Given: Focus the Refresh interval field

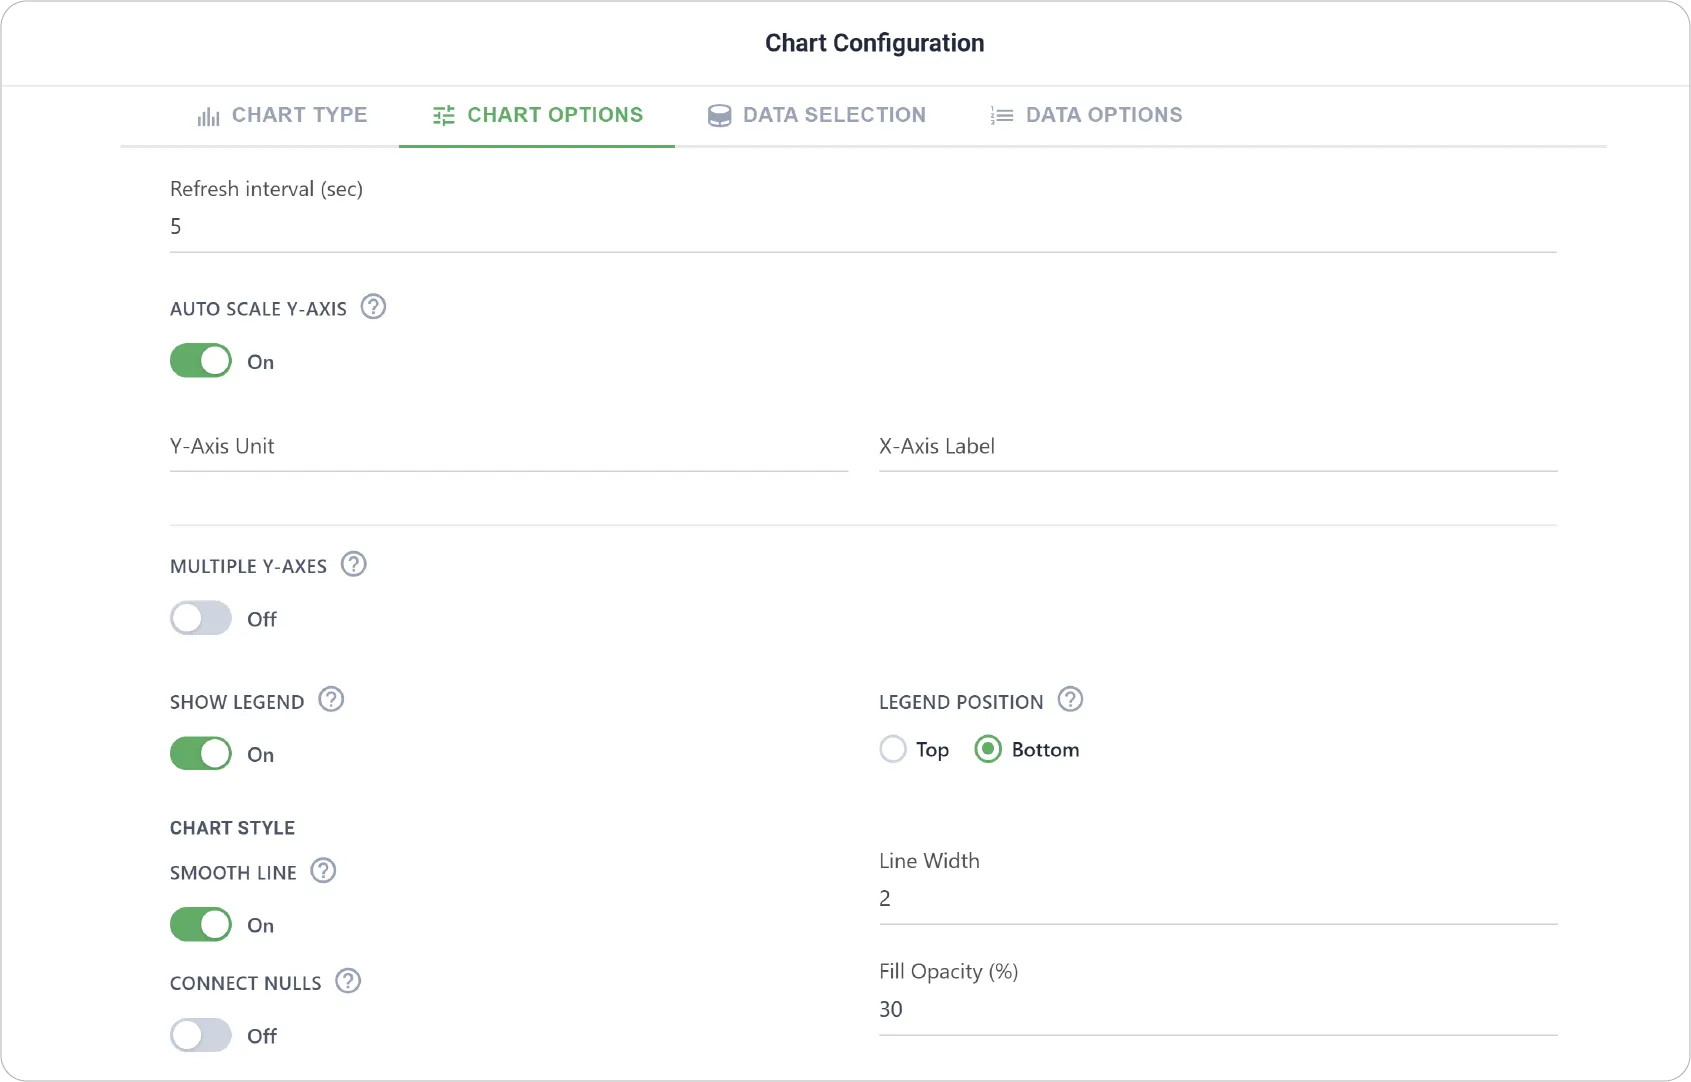Looking at the screenshot, I should click(x=863, y=227).
